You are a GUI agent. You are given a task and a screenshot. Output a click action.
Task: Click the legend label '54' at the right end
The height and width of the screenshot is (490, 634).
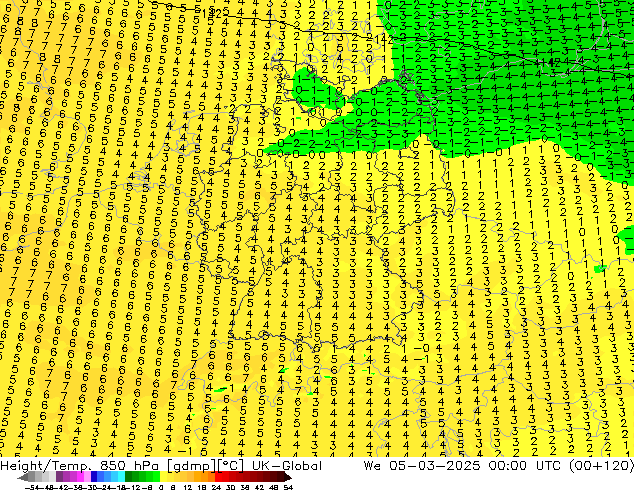288,487
